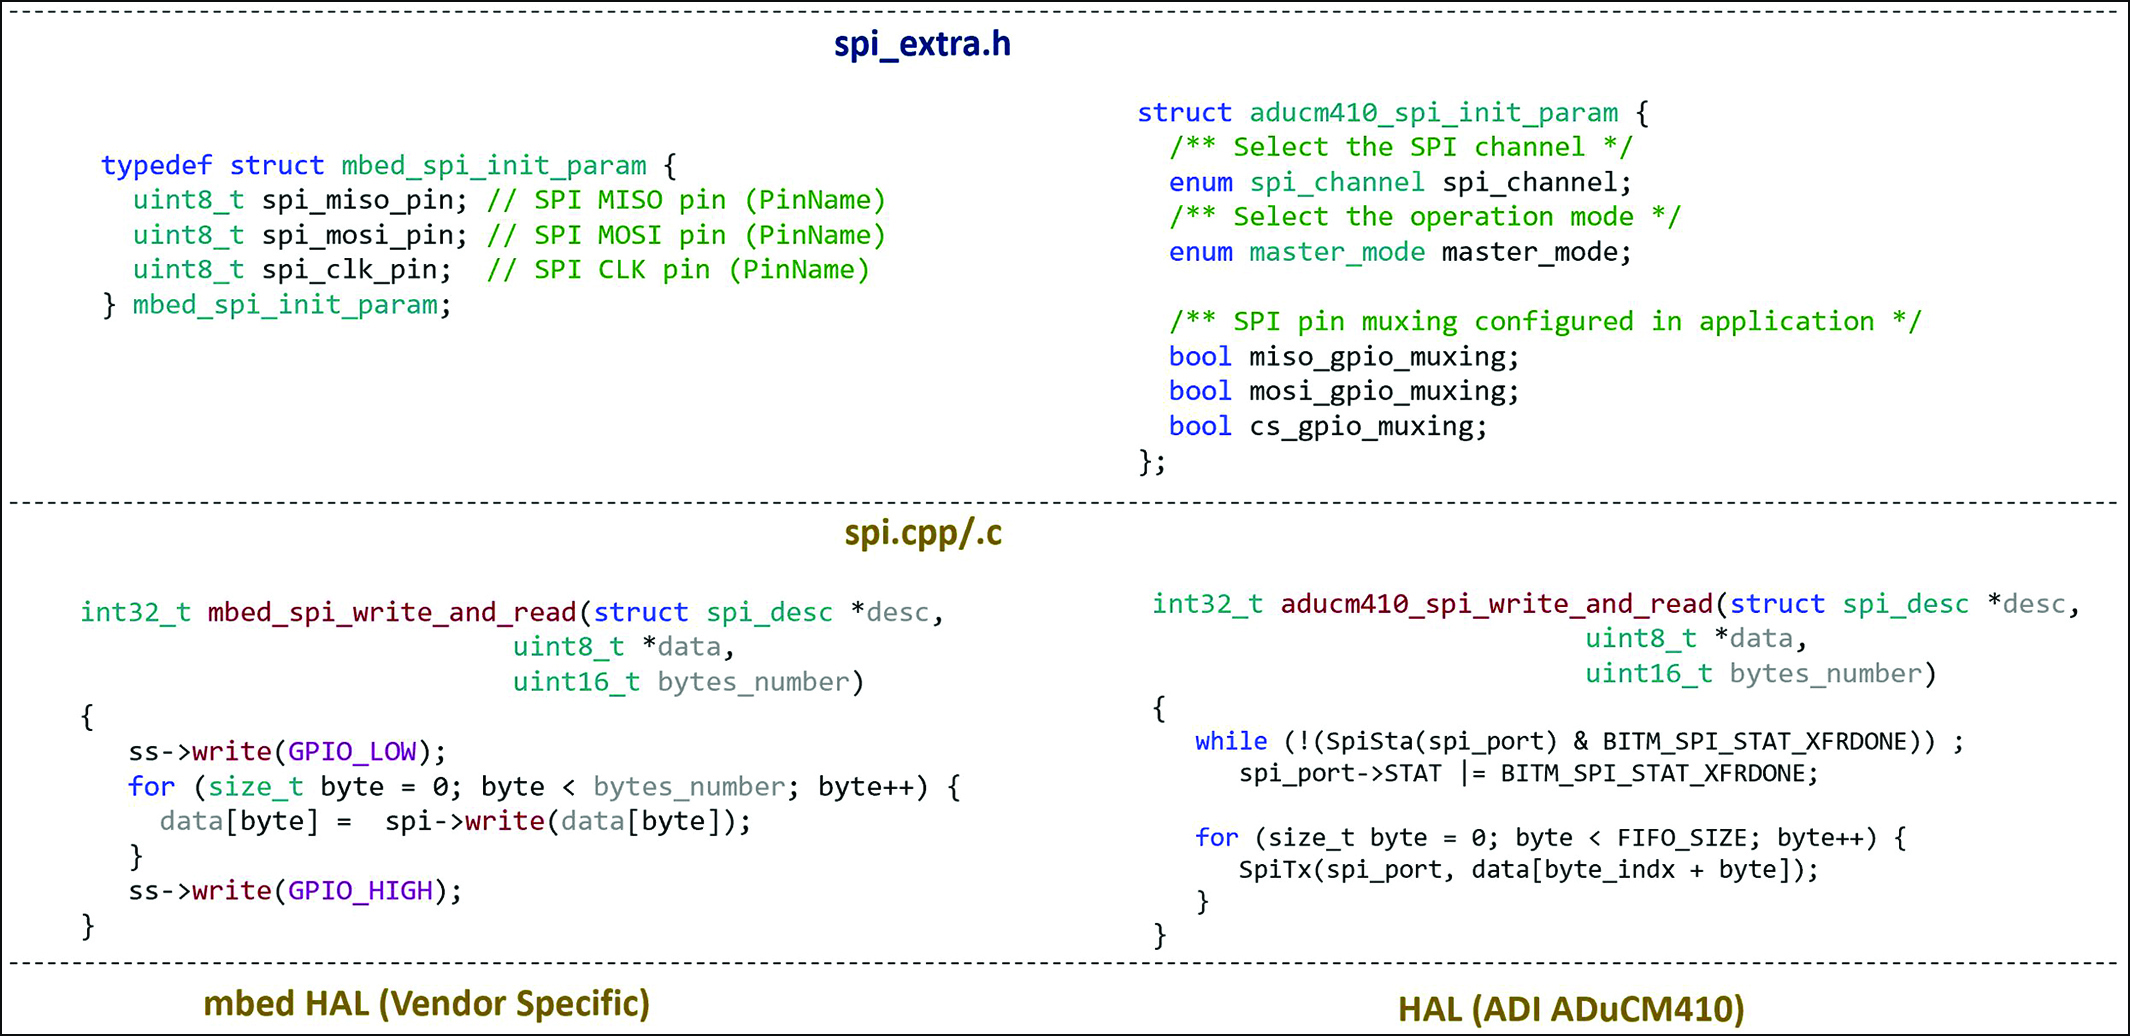
Task: Click the GPIO_LOW constant
Action: (352, 752)
